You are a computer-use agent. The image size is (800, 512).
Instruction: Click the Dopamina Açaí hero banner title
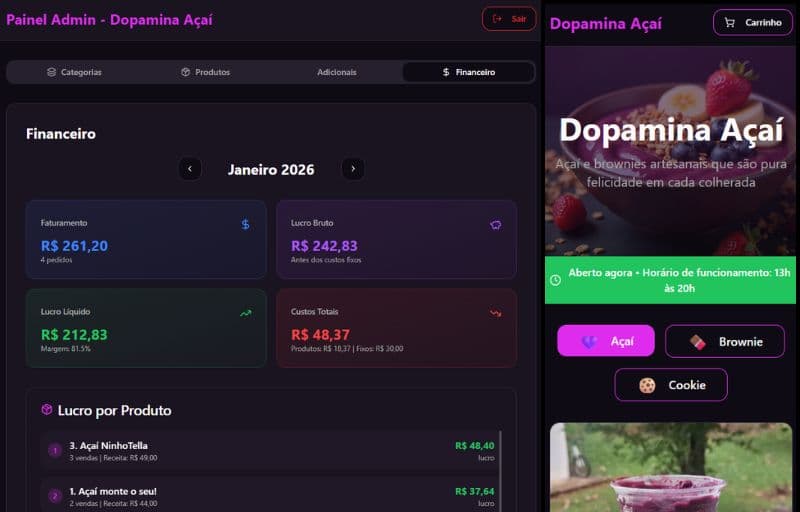(x=671, y=130)
